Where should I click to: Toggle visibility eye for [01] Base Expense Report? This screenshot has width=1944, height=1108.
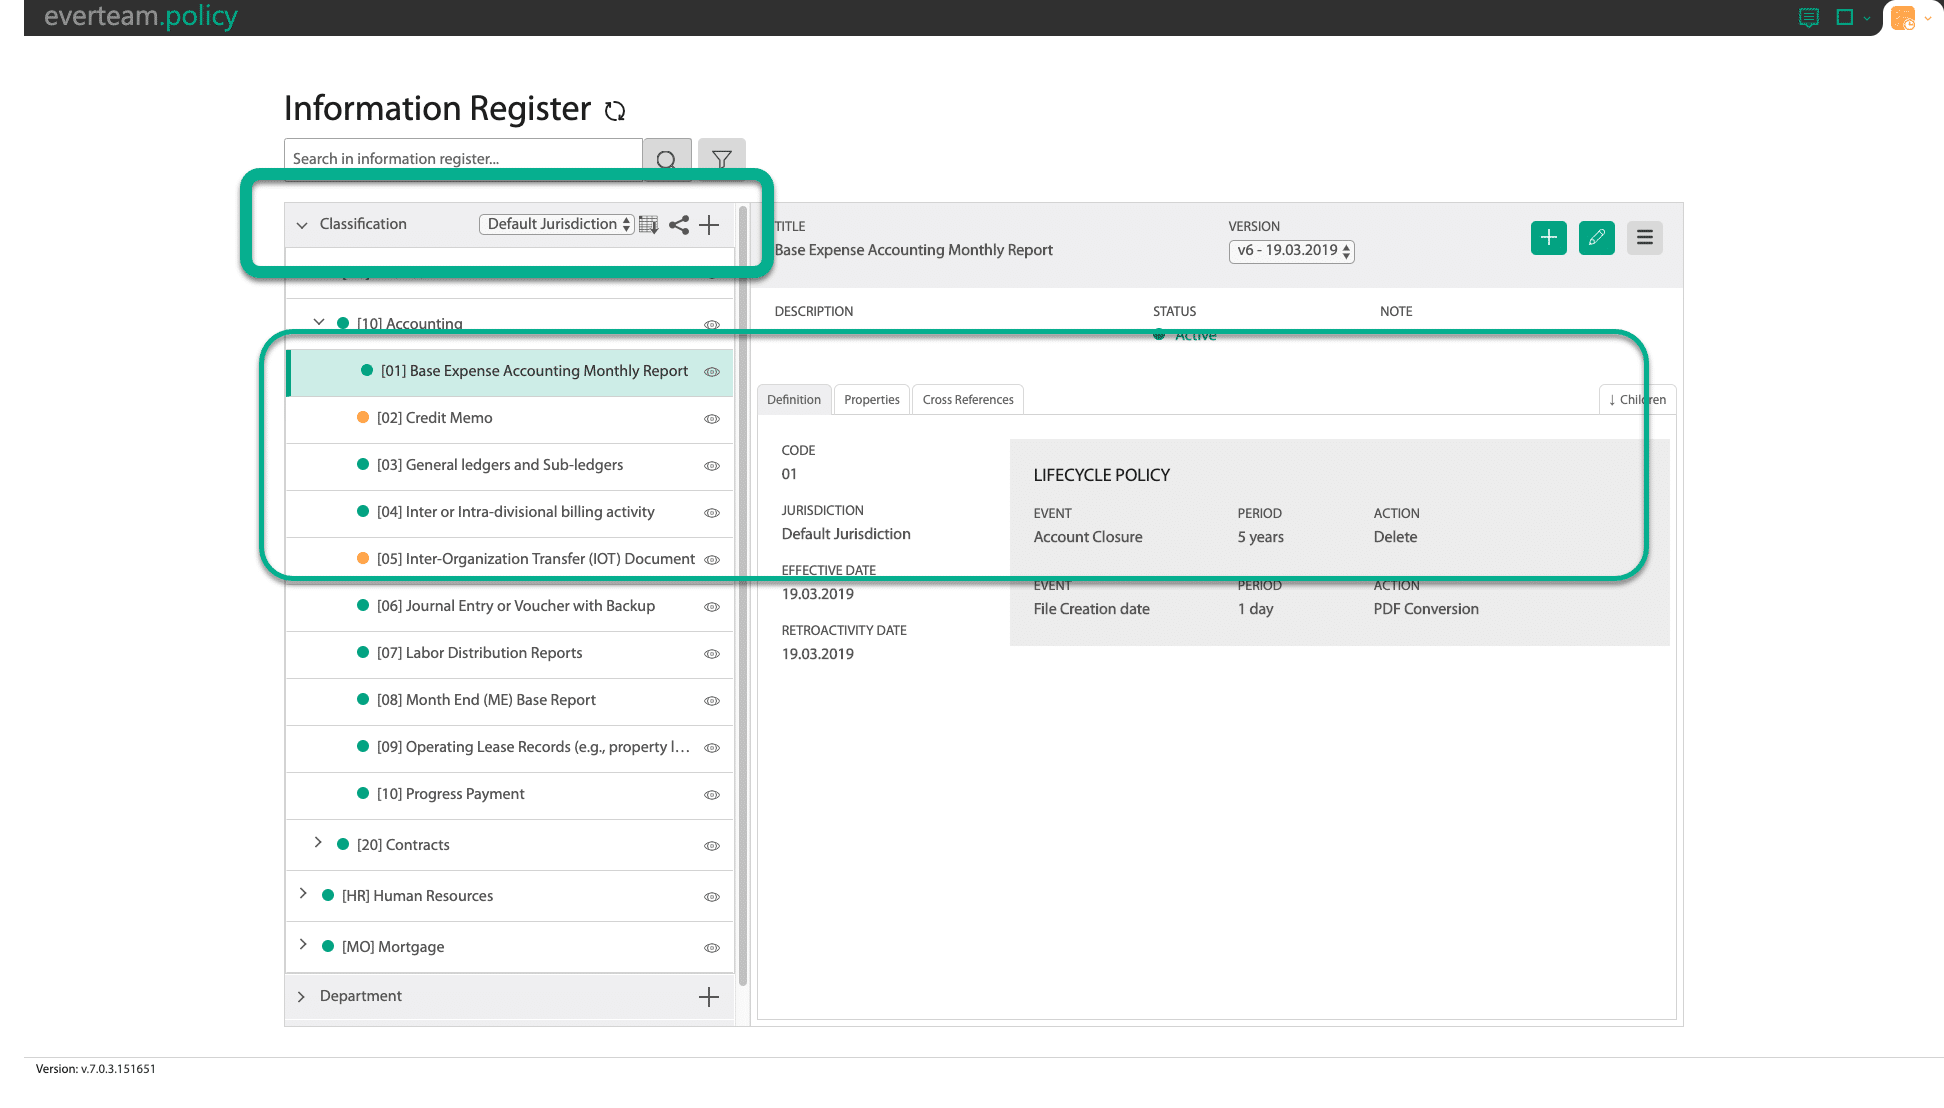tap(713, 372)
